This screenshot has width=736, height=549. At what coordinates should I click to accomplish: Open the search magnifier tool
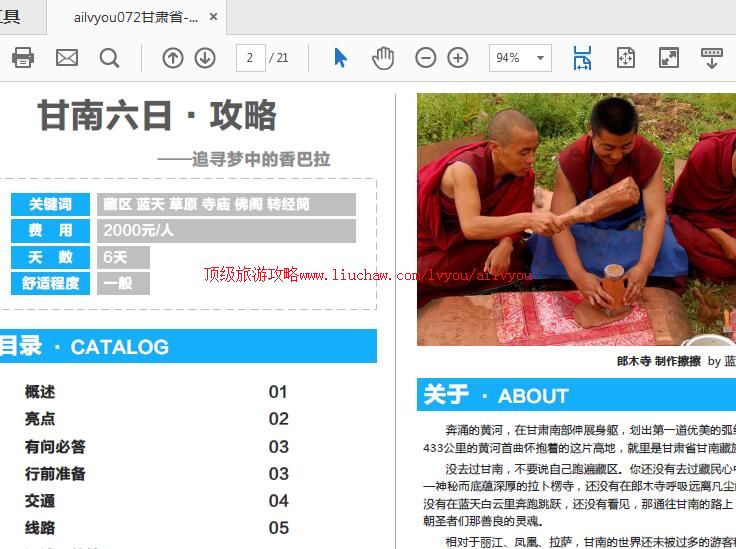[109, 58]
